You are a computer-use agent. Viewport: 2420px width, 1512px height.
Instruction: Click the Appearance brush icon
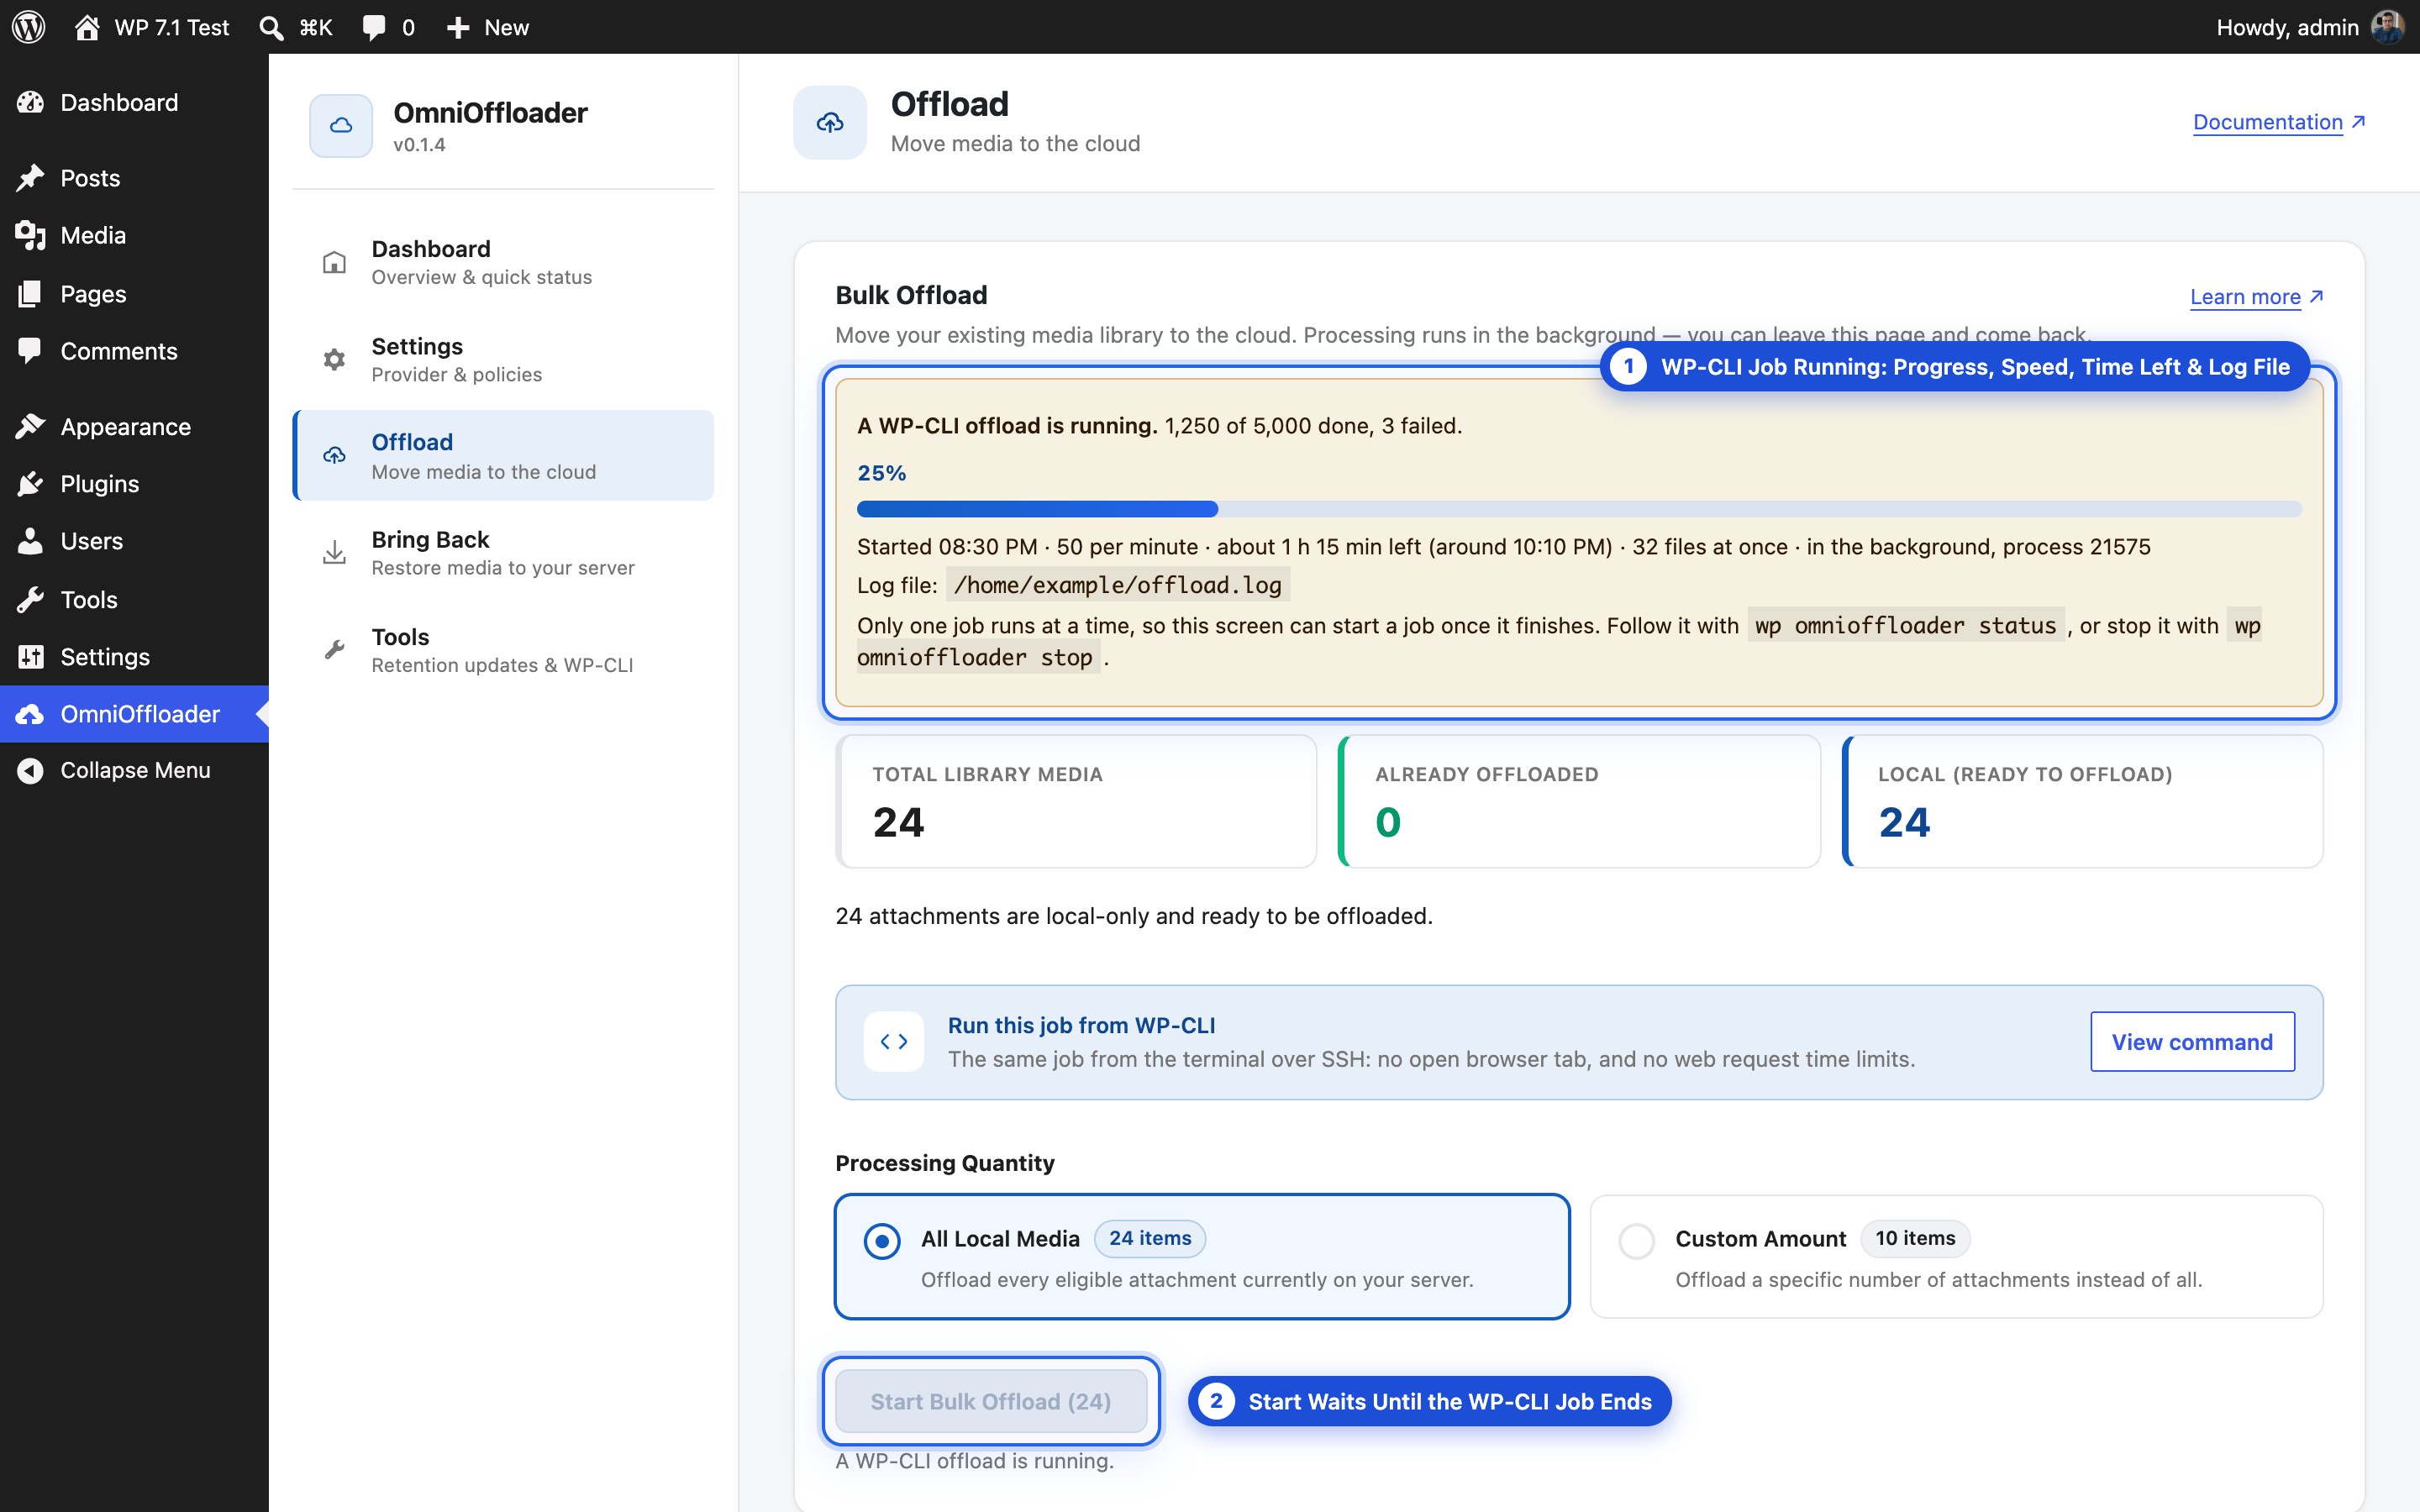click(30, 426)
